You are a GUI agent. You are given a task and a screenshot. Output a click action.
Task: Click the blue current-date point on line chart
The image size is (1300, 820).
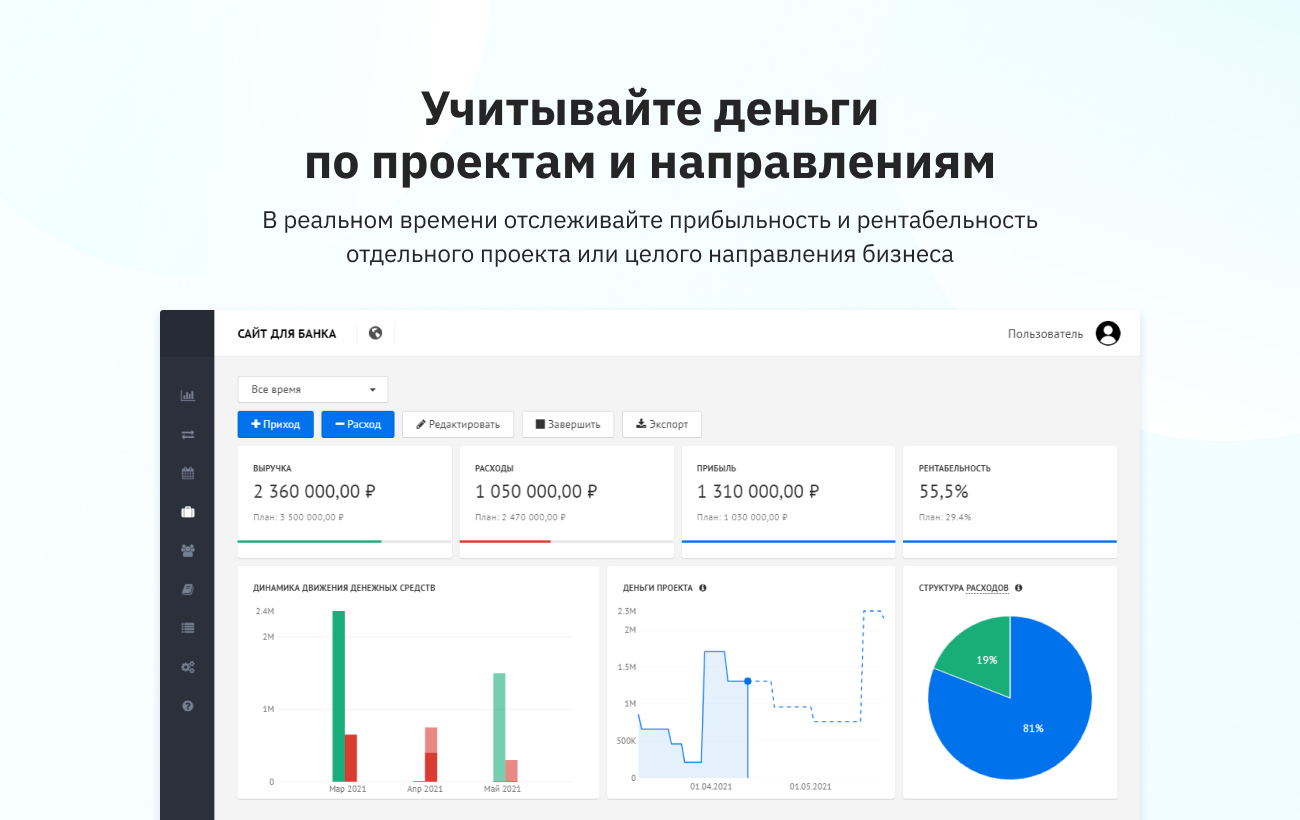coord(748,681)
